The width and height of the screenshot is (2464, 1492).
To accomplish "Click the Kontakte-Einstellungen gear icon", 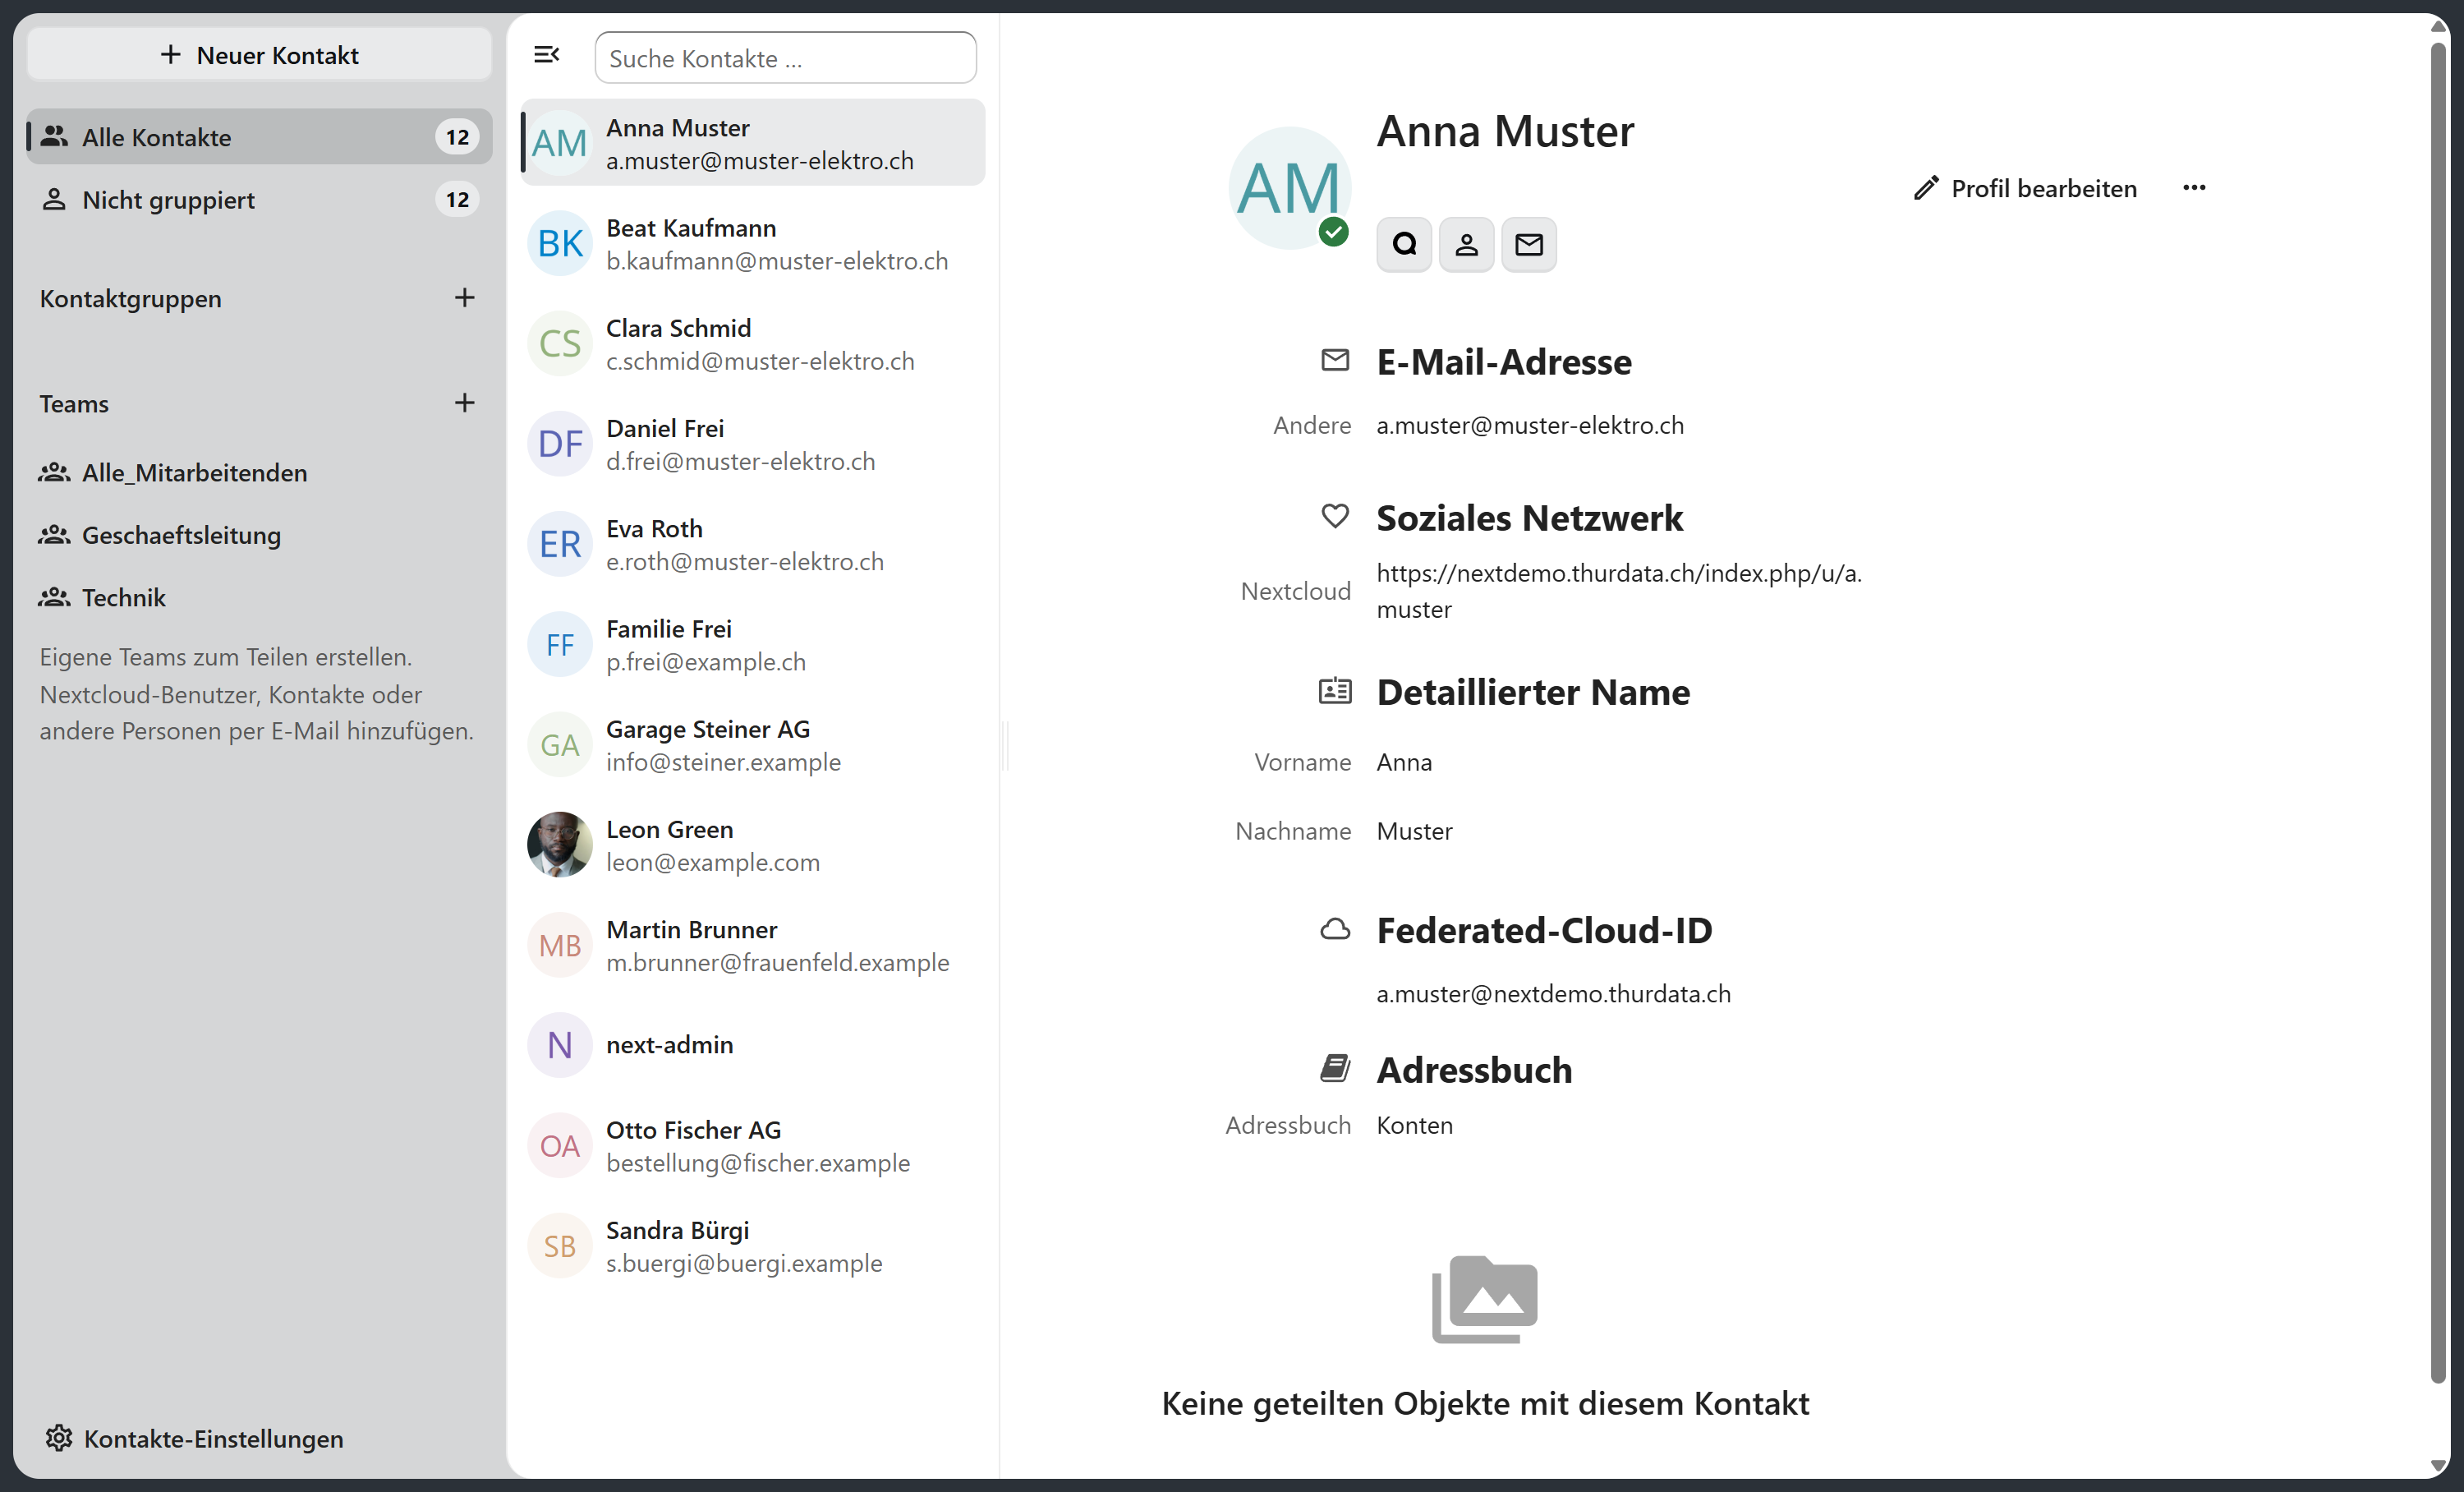I will pyautogui.click(x=59, y=1438).
